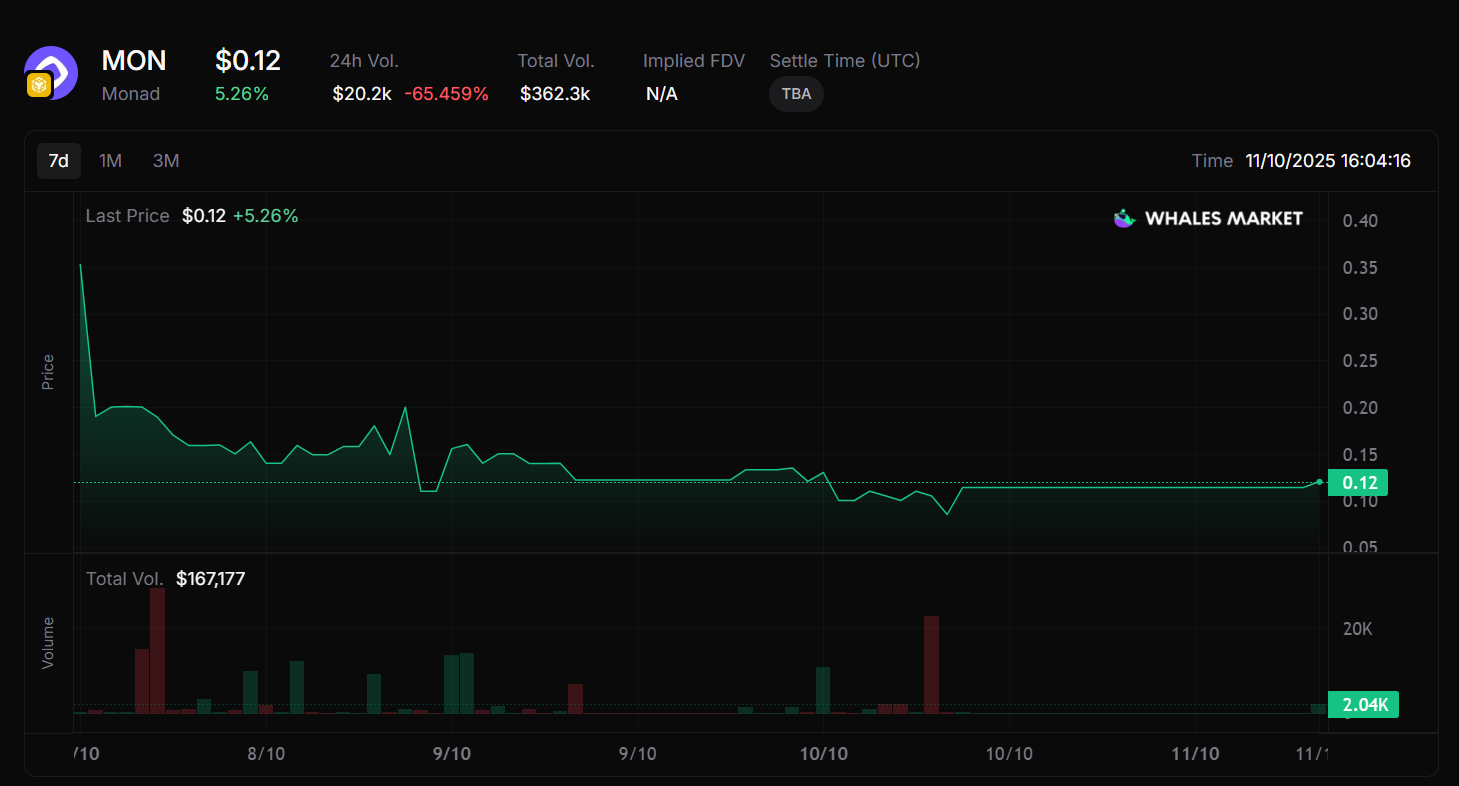
Task: Select the 7d timeframe tab
Action: coord(59,161)
